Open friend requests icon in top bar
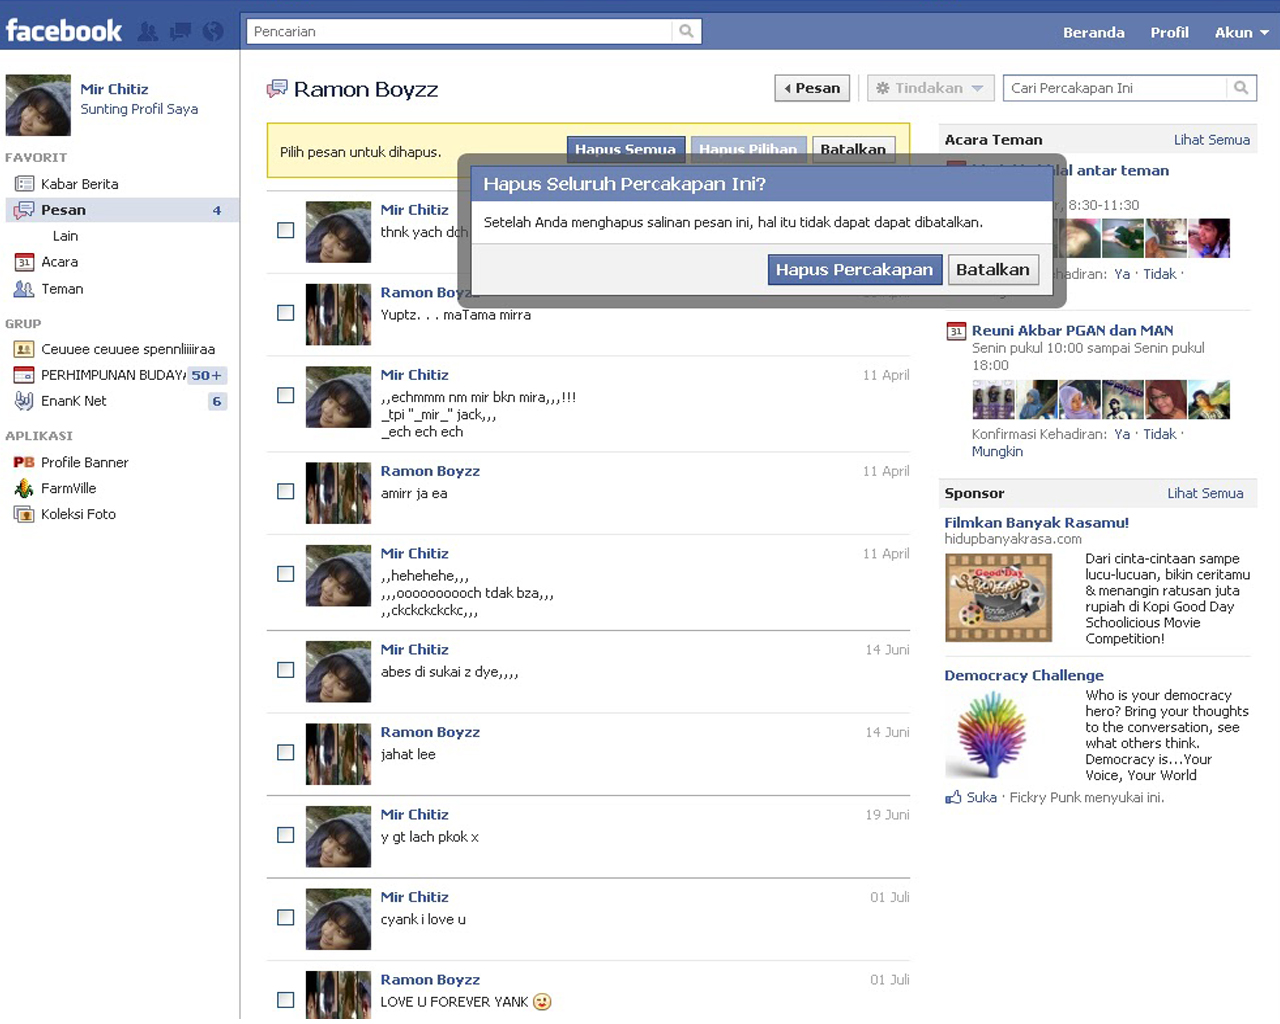 click(148, 32)
